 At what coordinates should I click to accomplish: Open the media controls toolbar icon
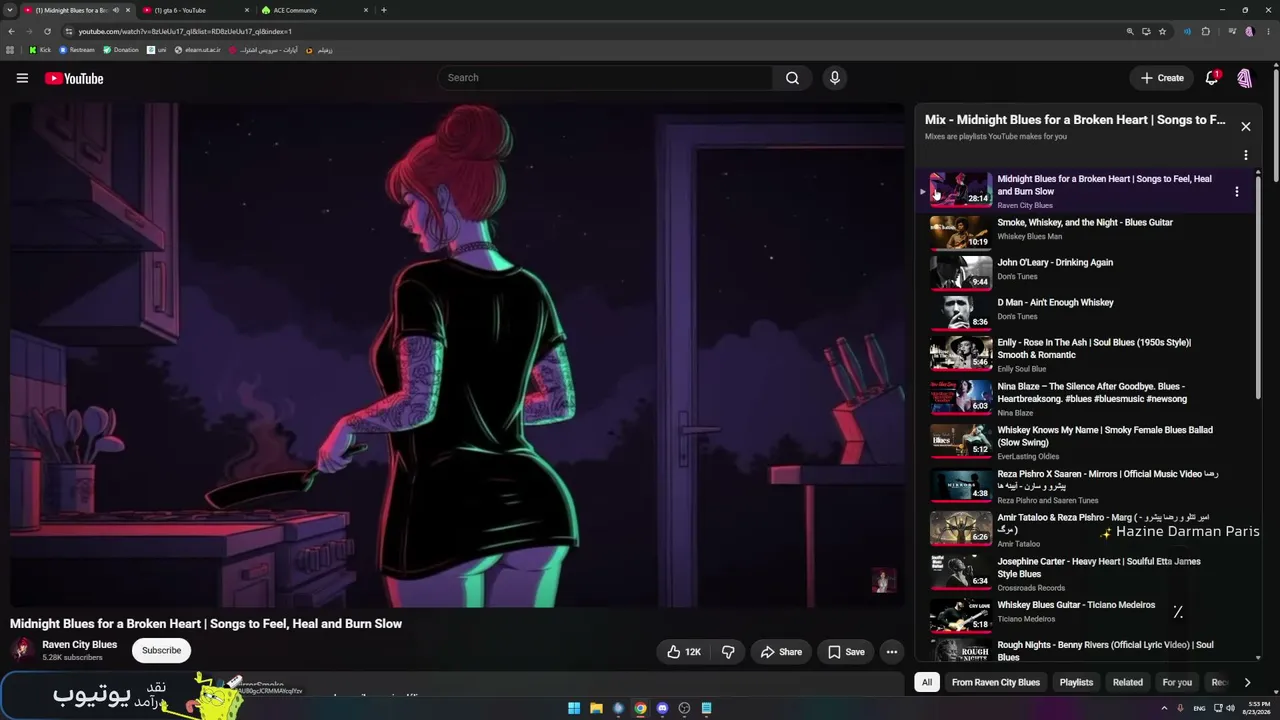[x=1232, y=31]
